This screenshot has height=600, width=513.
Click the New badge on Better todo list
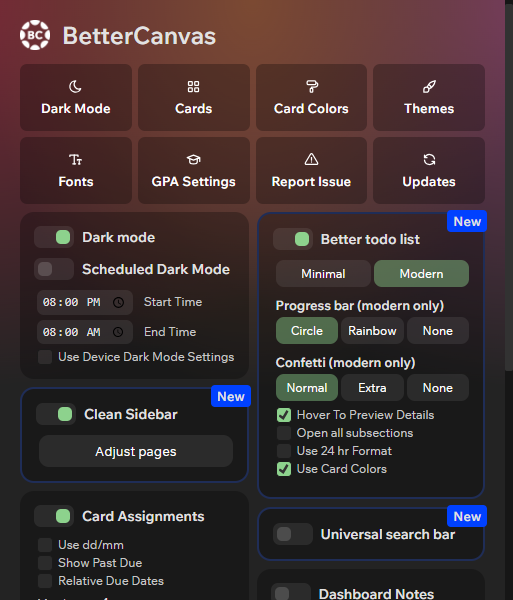pyautogui.click(x=467, y=221)
